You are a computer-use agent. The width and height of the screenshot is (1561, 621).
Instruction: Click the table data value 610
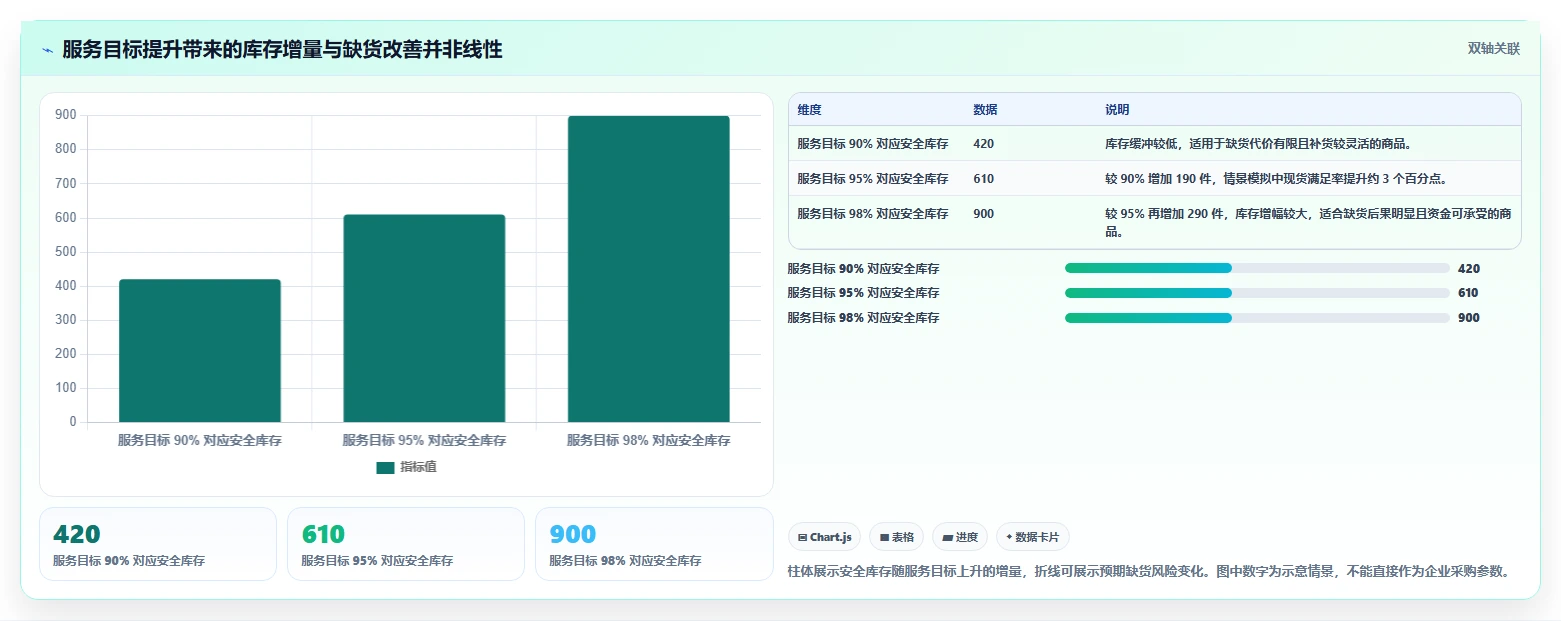coord(983,179)
